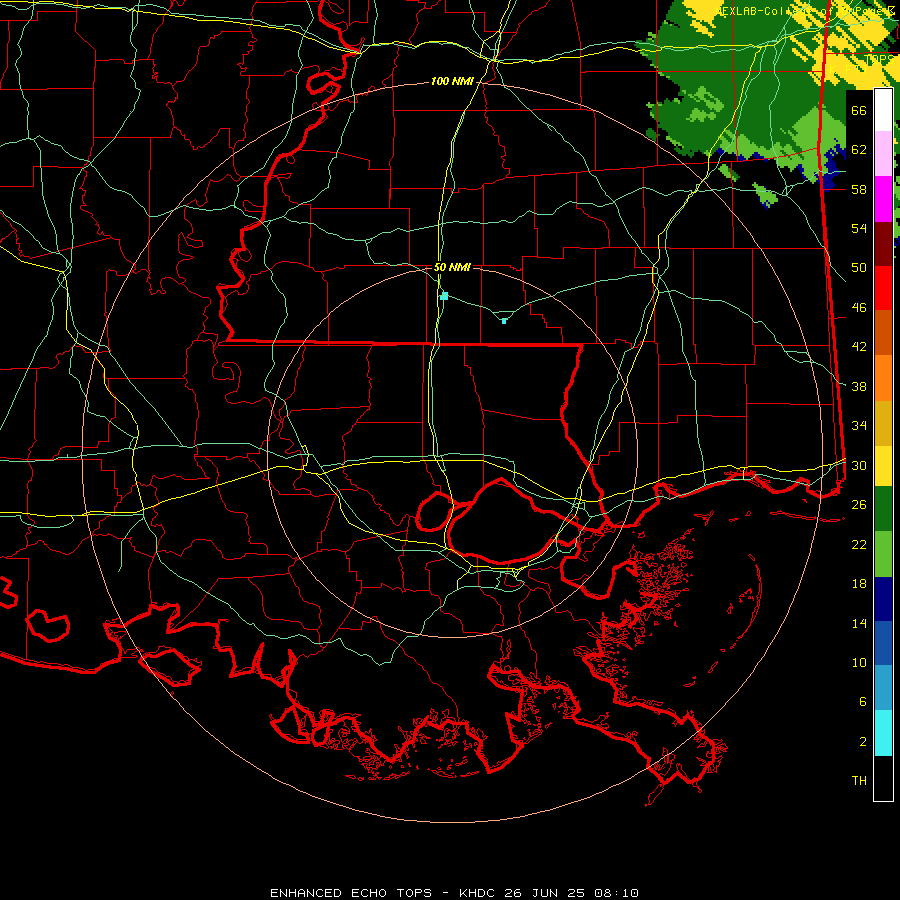Click the '42' legend value
This screenshot has width=900, height=900.
pos(859,347)
